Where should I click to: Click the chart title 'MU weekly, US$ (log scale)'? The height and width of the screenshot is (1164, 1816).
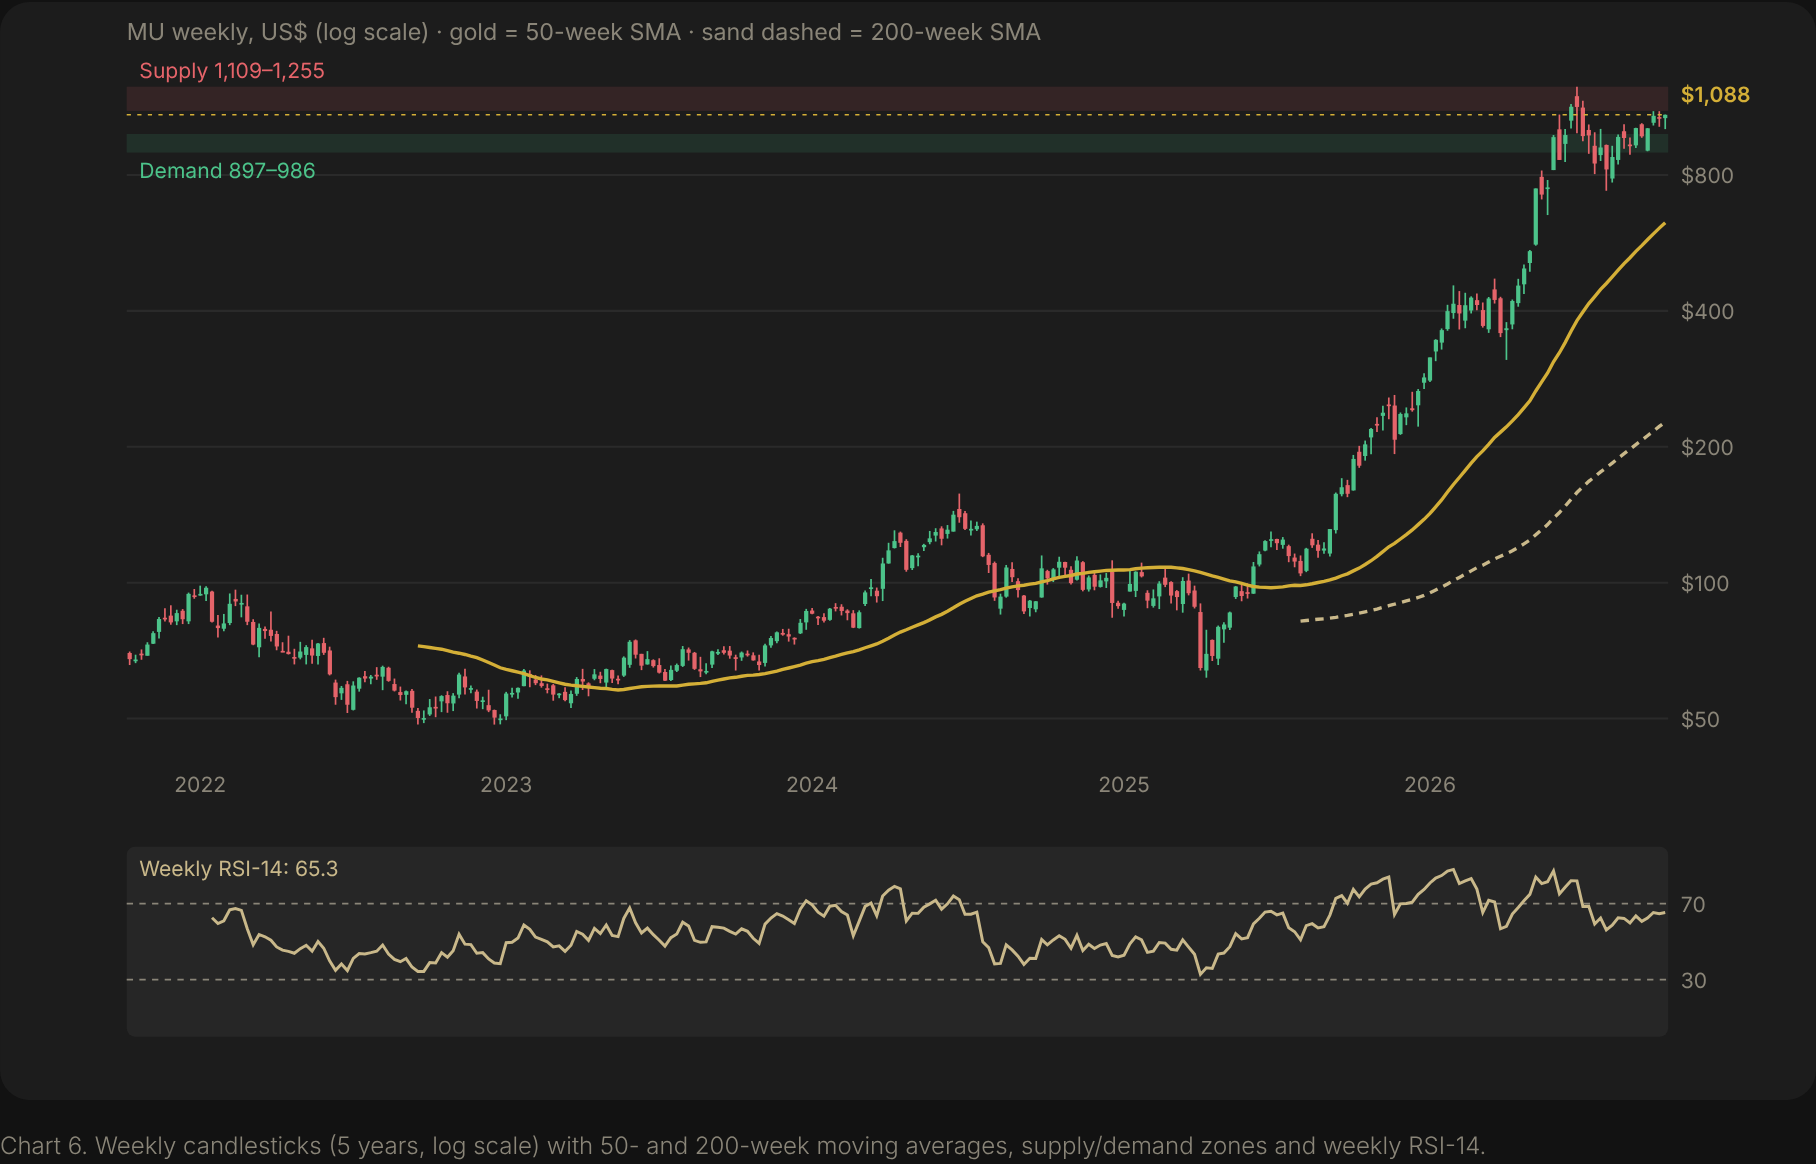[278, 32]
